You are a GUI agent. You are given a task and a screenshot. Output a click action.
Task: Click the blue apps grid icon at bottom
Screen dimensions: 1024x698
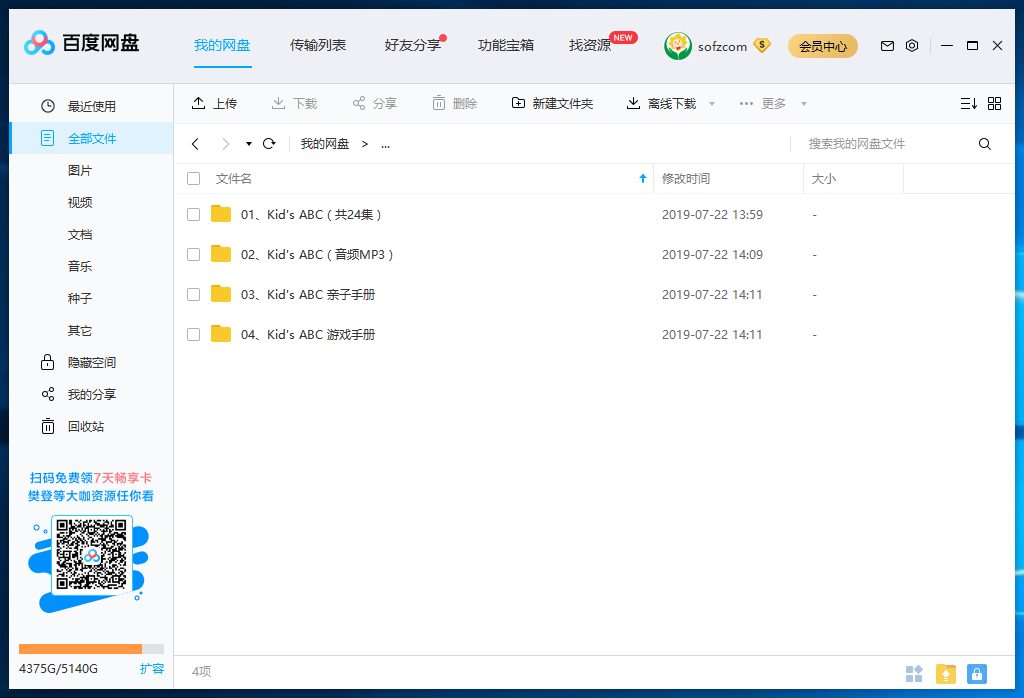pos(914,673)
